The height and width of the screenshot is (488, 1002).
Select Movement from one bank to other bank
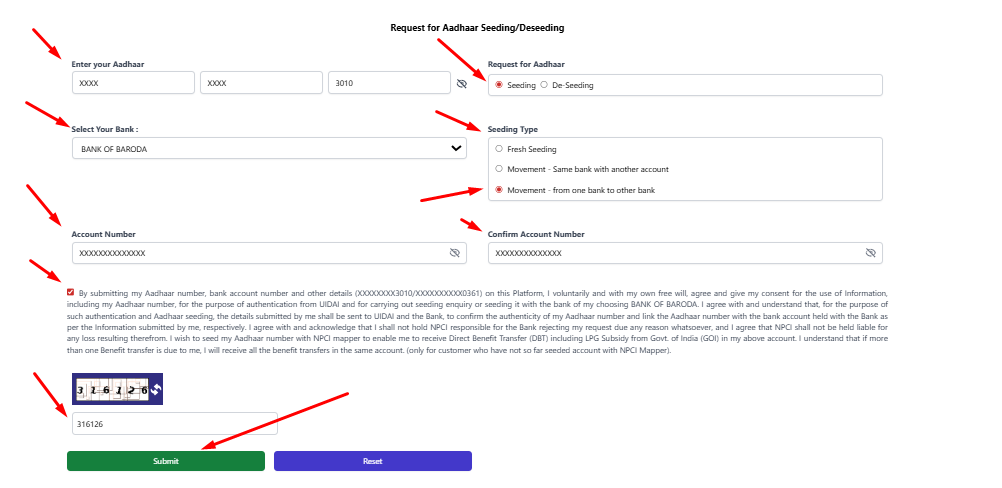499,189
